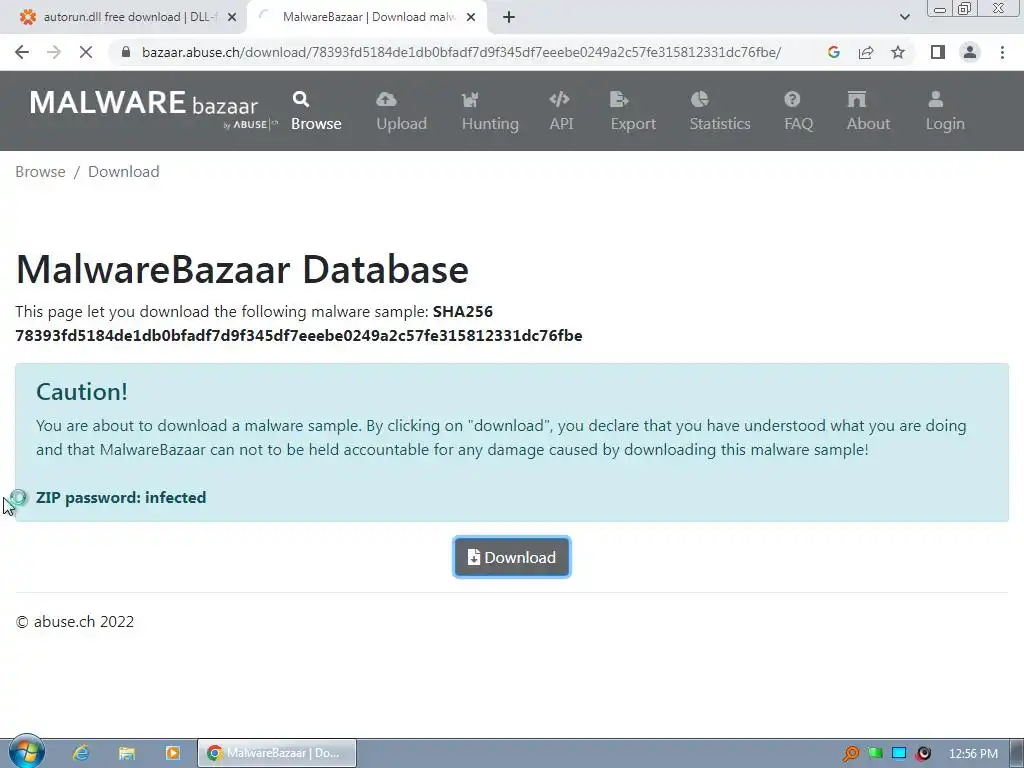This screenshot has height=768, width=1024.
Task: Click the Google icon in address bar
Action: [833, 52]
